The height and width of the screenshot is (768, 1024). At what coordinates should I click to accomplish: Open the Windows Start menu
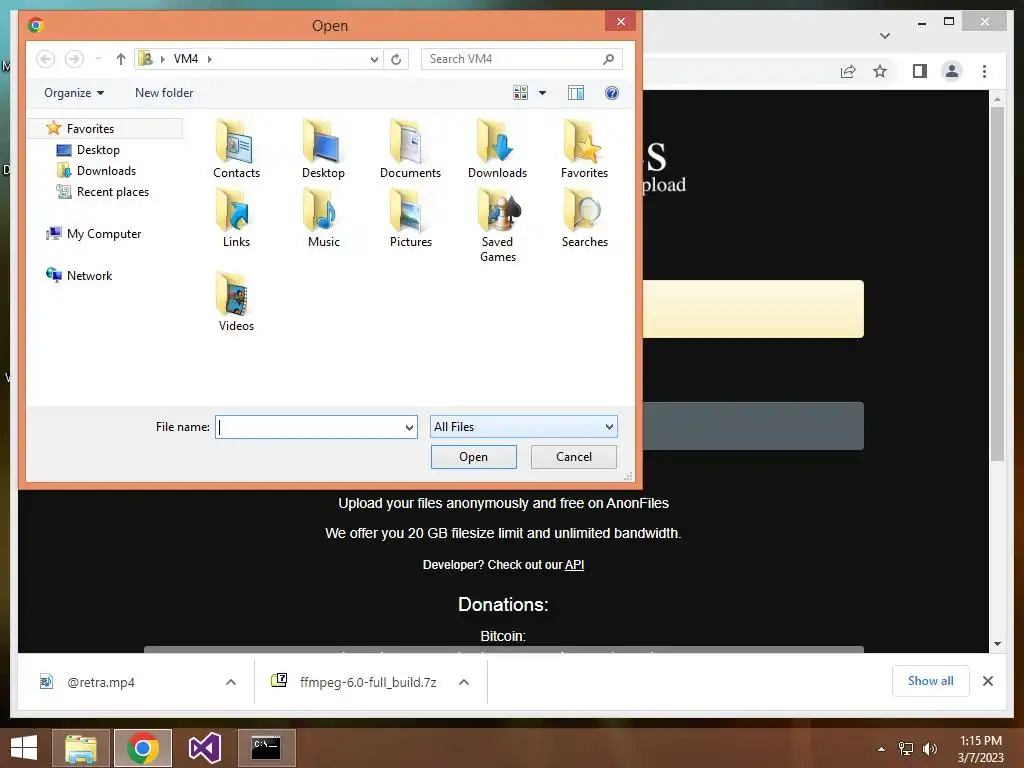(24, 748)
